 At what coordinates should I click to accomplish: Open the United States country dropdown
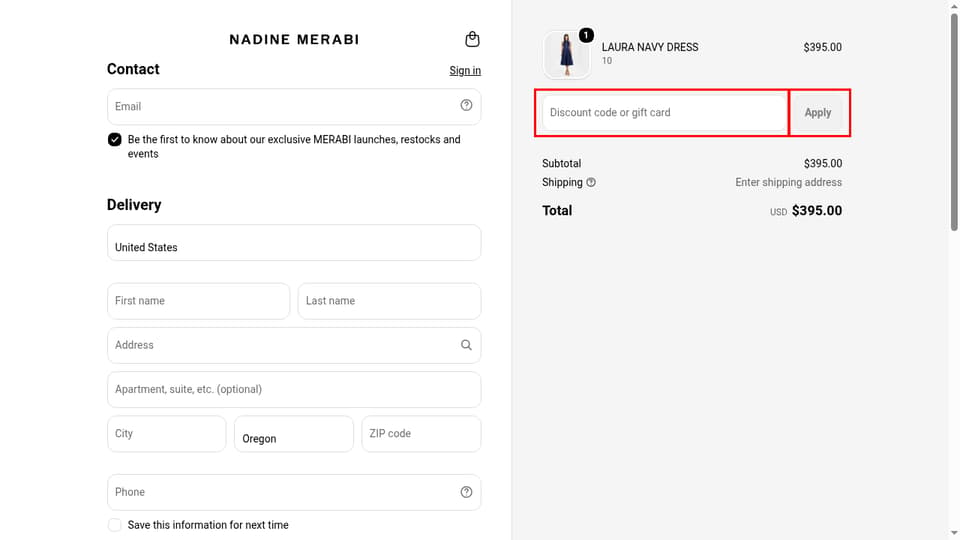tap(294, 242)
